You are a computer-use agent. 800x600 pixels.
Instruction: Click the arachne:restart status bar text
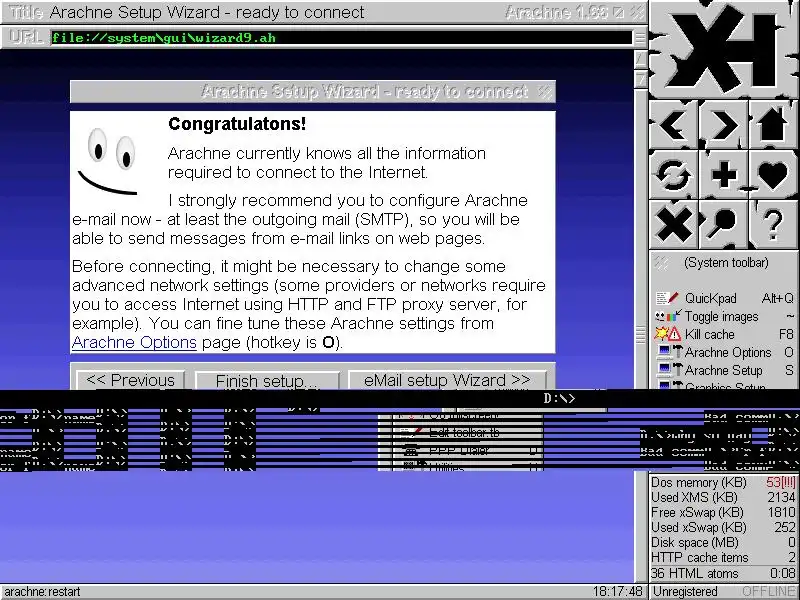[42, 592]
